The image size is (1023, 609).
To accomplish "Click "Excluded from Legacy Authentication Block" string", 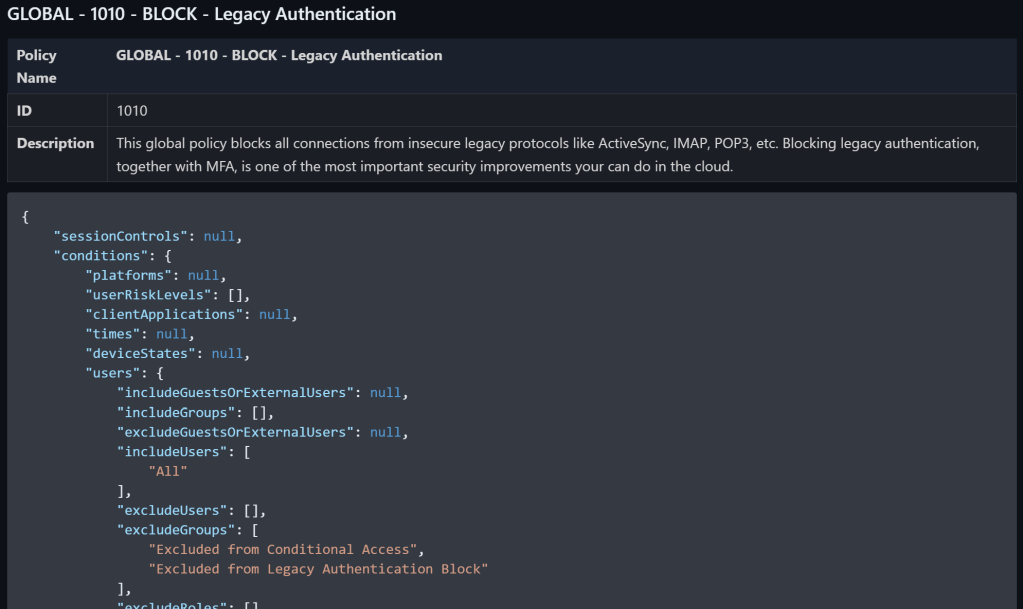I will (x=318, y=569).
